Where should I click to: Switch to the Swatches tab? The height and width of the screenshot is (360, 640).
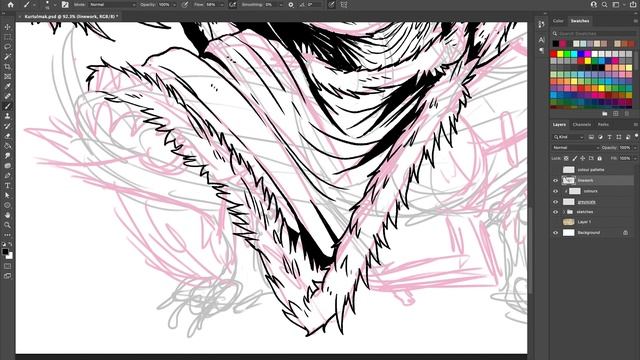click(x=580, y=21)
